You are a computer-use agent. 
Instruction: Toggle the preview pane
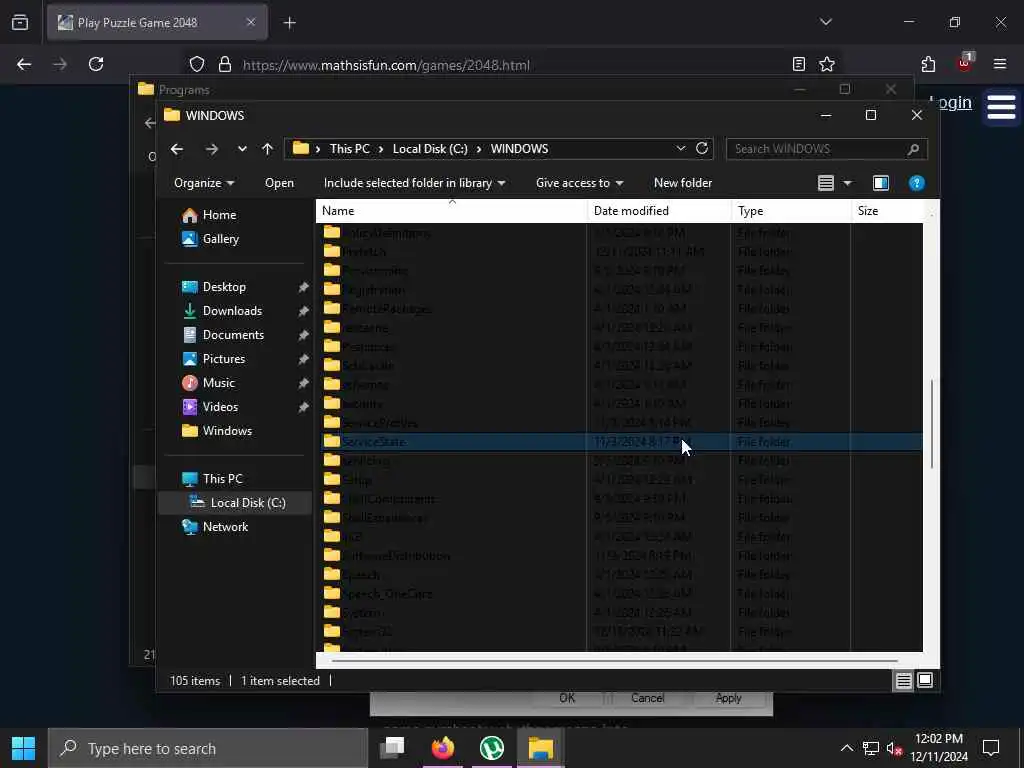[x=880, y=183]
